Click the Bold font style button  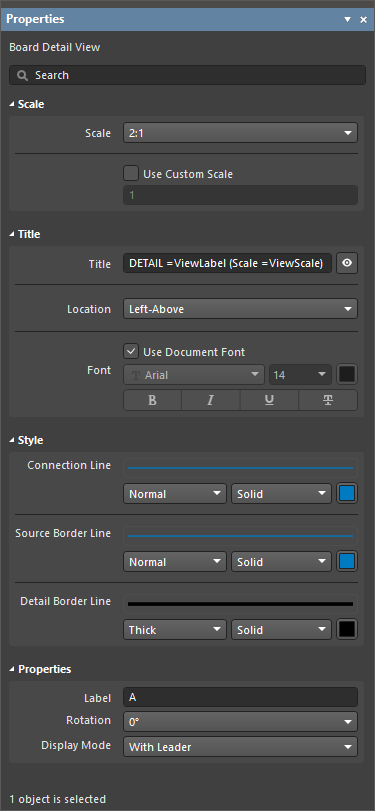152,400
